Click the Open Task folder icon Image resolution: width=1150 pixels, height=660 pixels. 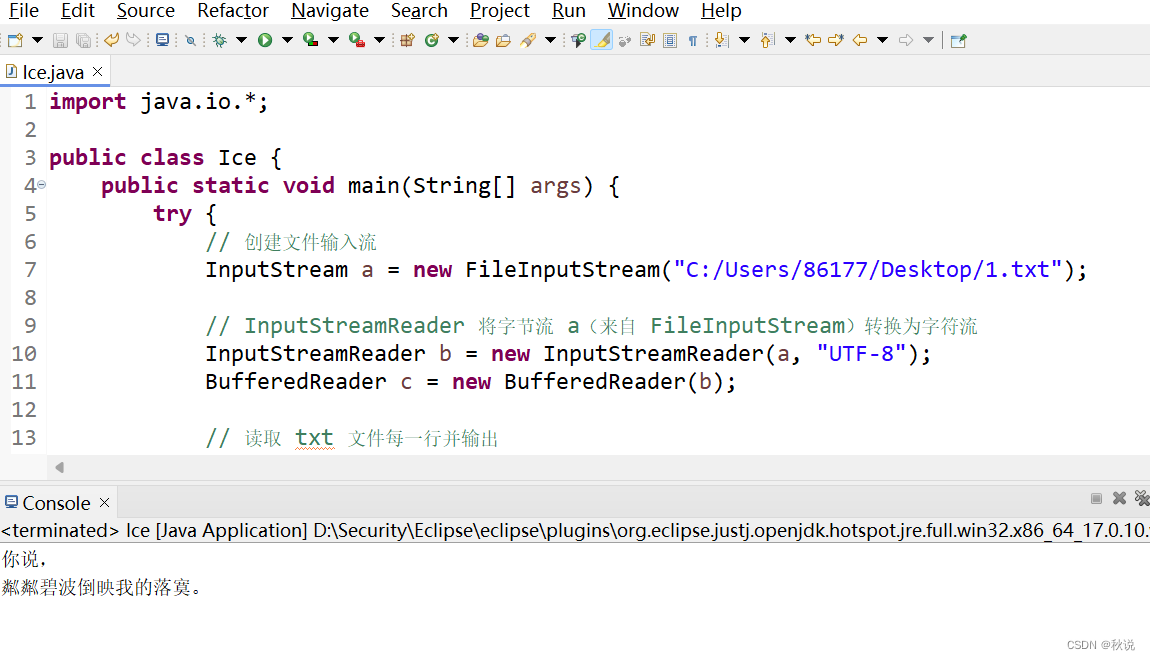pyautogui.click(x=503, y=40)
